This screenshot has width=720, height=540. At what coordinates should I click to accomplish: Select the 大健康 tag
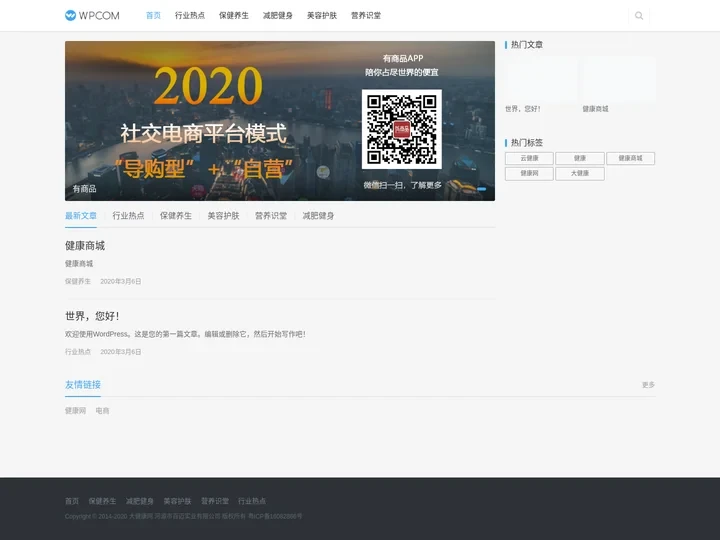pos(579,174)
